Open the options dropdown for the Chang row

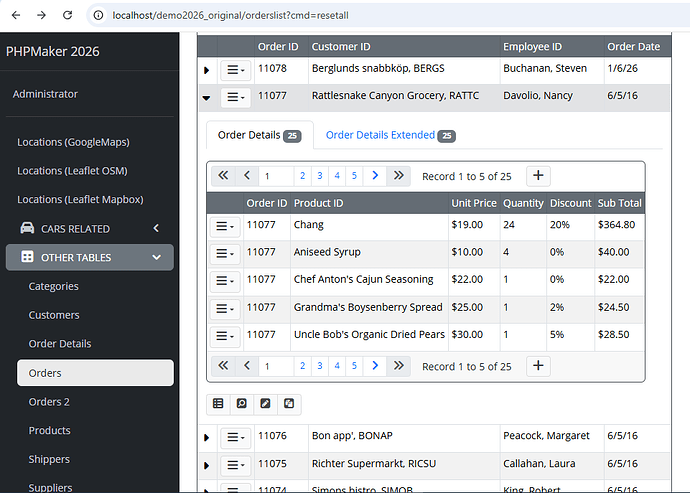tap(224, 226)
